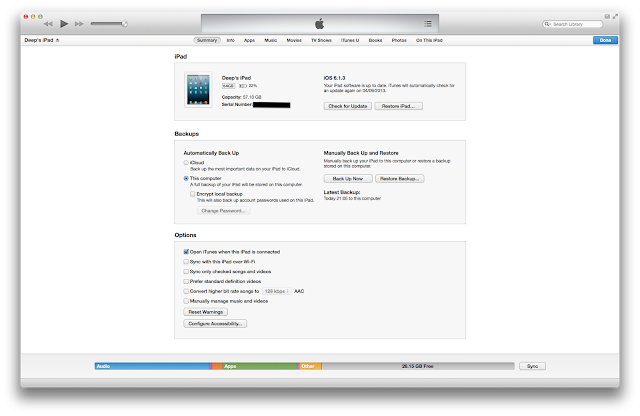
Task: Click Change Password... button
Action: [x=224, y=211]
